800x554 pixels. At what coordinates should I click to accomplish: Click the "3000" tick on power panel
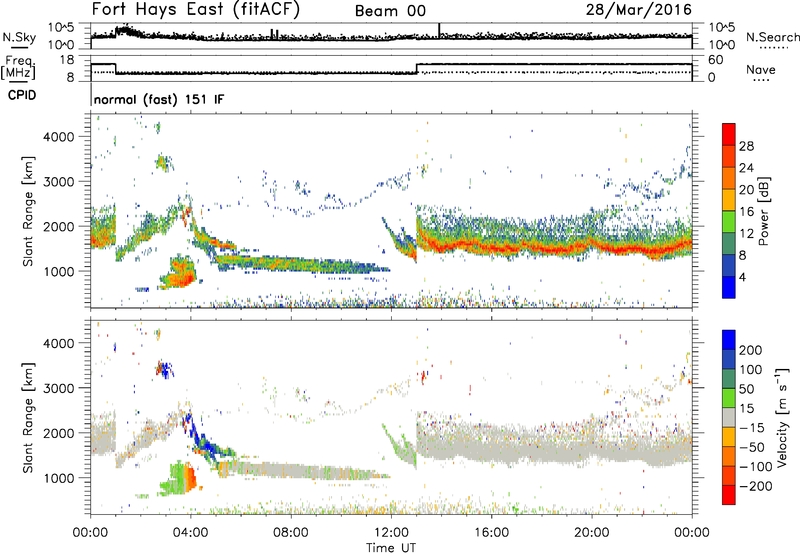pos(58,182)
